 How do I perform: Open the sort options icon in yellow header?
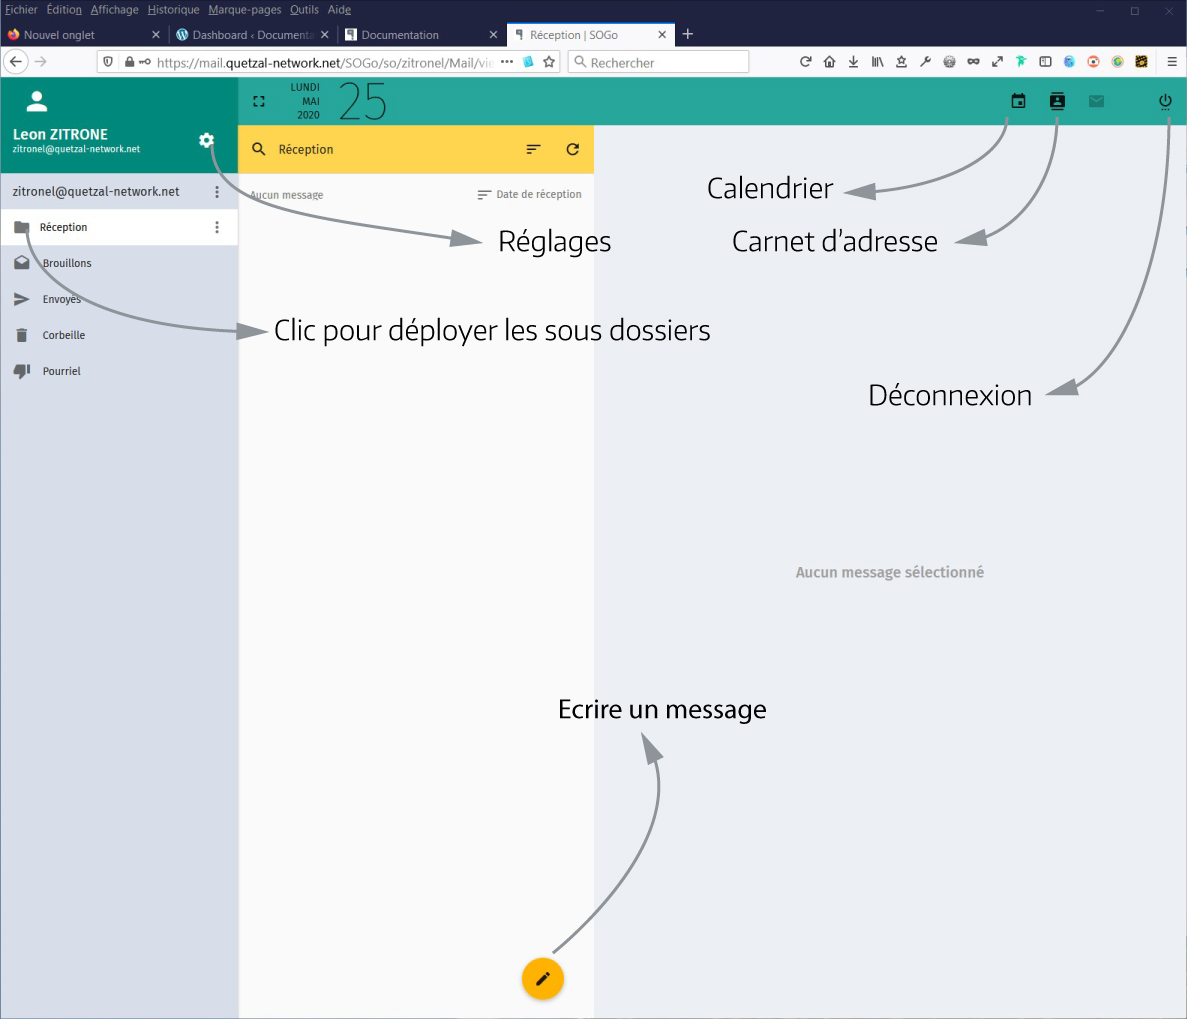(x=533, y=149)
